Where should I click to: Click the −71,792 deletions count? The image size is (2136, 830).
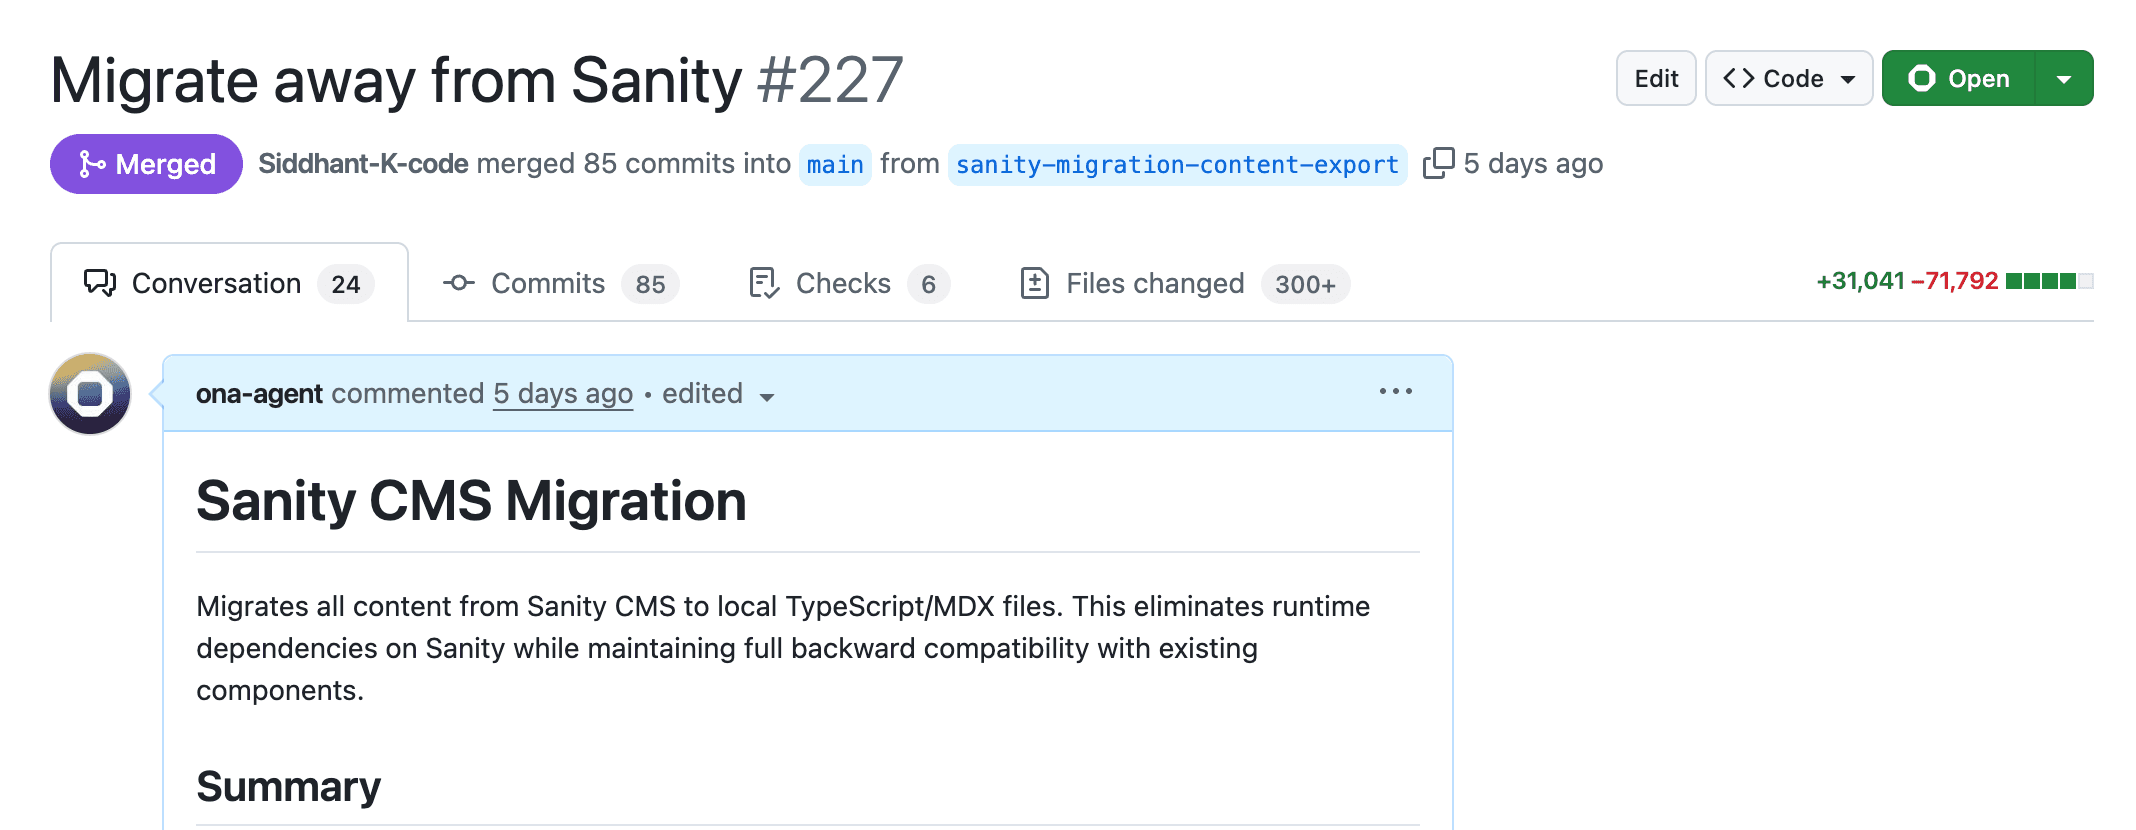1954,281
